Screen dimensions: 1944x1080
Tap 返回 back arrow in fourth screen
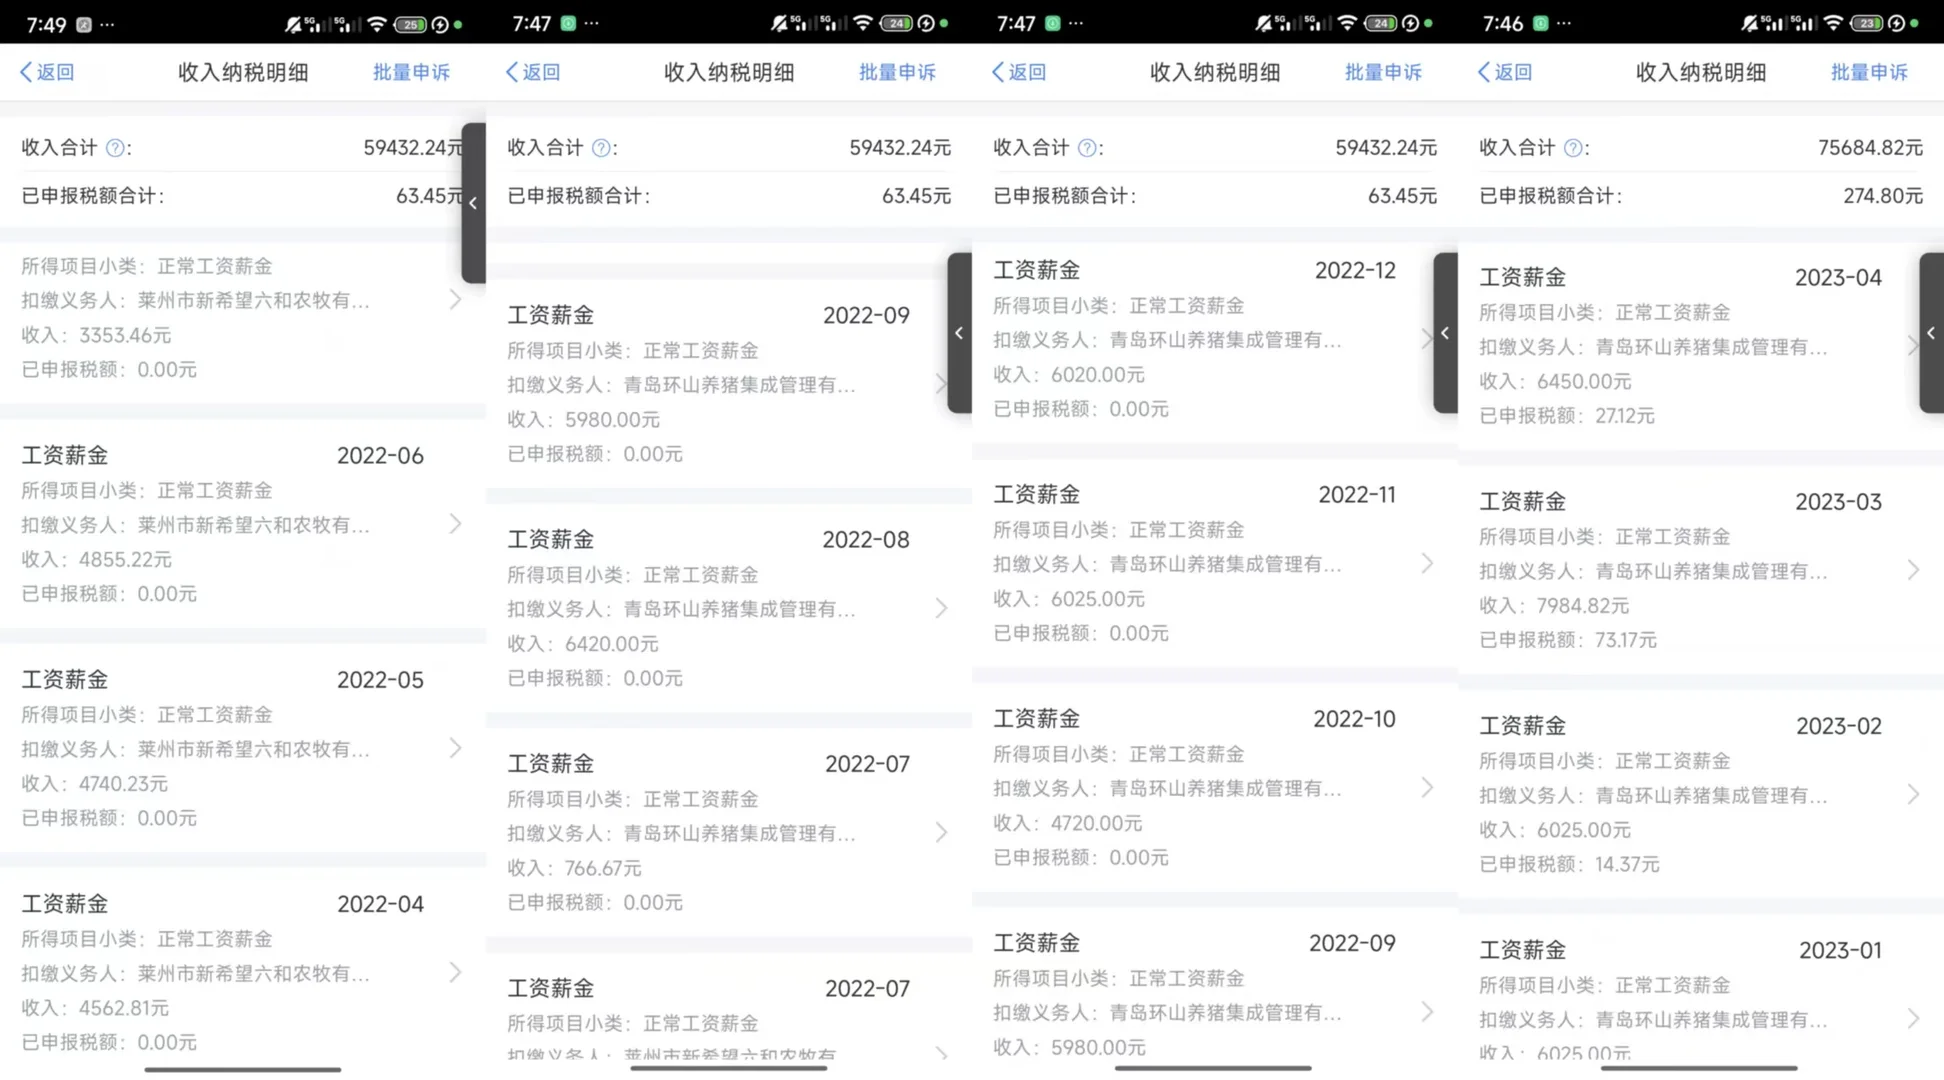point(1505,72)
